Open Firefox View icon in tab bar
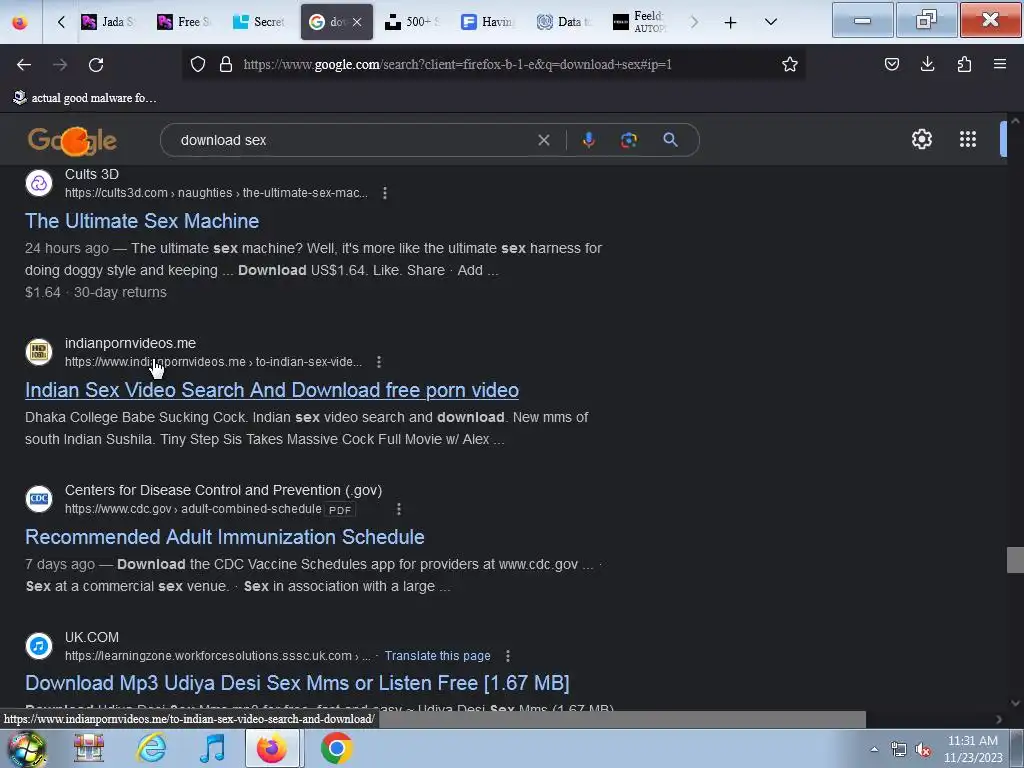 [20, 22]
